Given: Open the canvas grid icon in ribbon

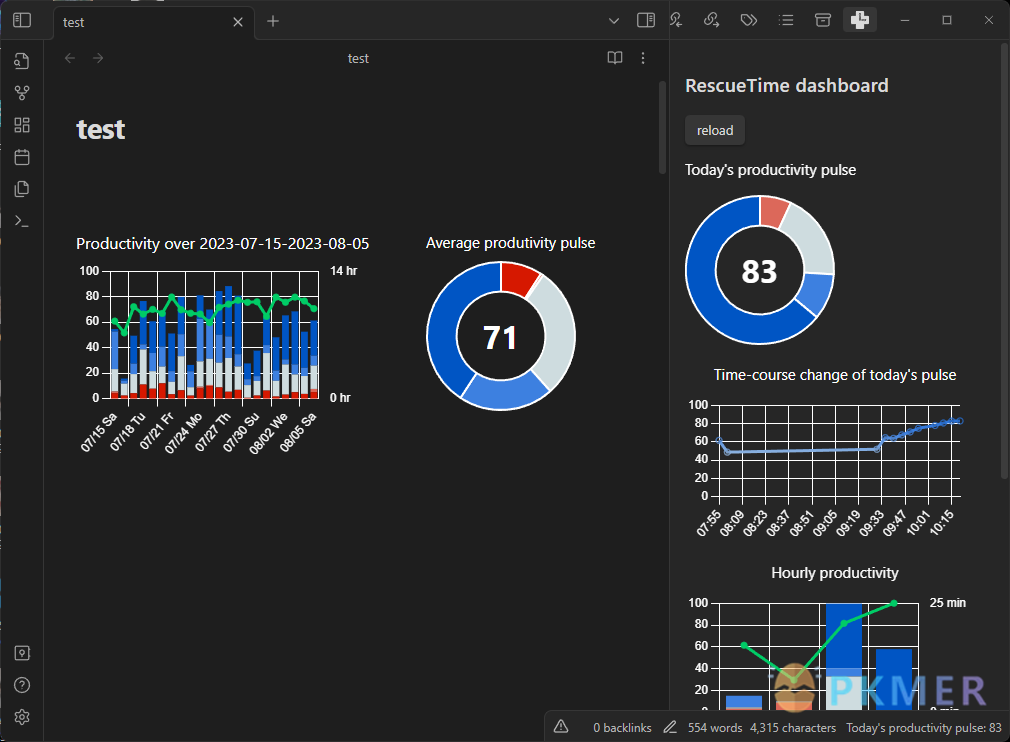Looking at the screenshot, I should (x=22, y=125).
